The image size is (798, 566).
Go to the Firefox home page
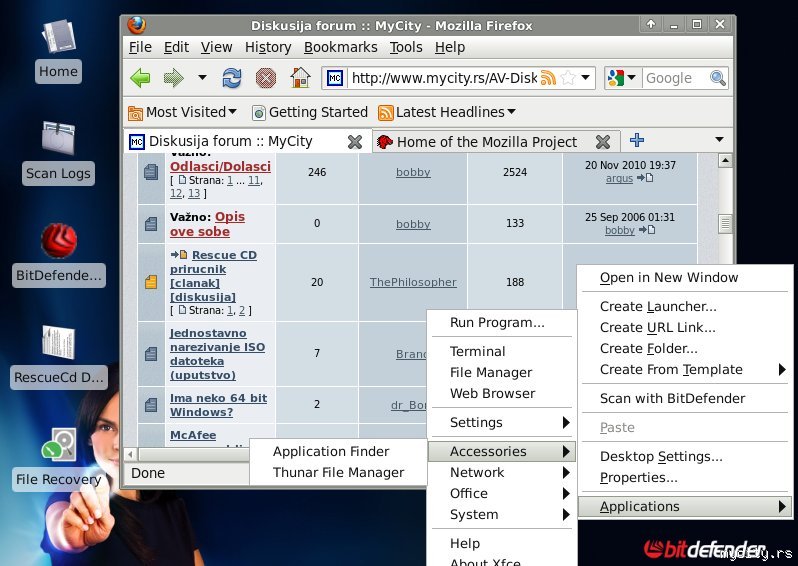click(x=300, y=78)
